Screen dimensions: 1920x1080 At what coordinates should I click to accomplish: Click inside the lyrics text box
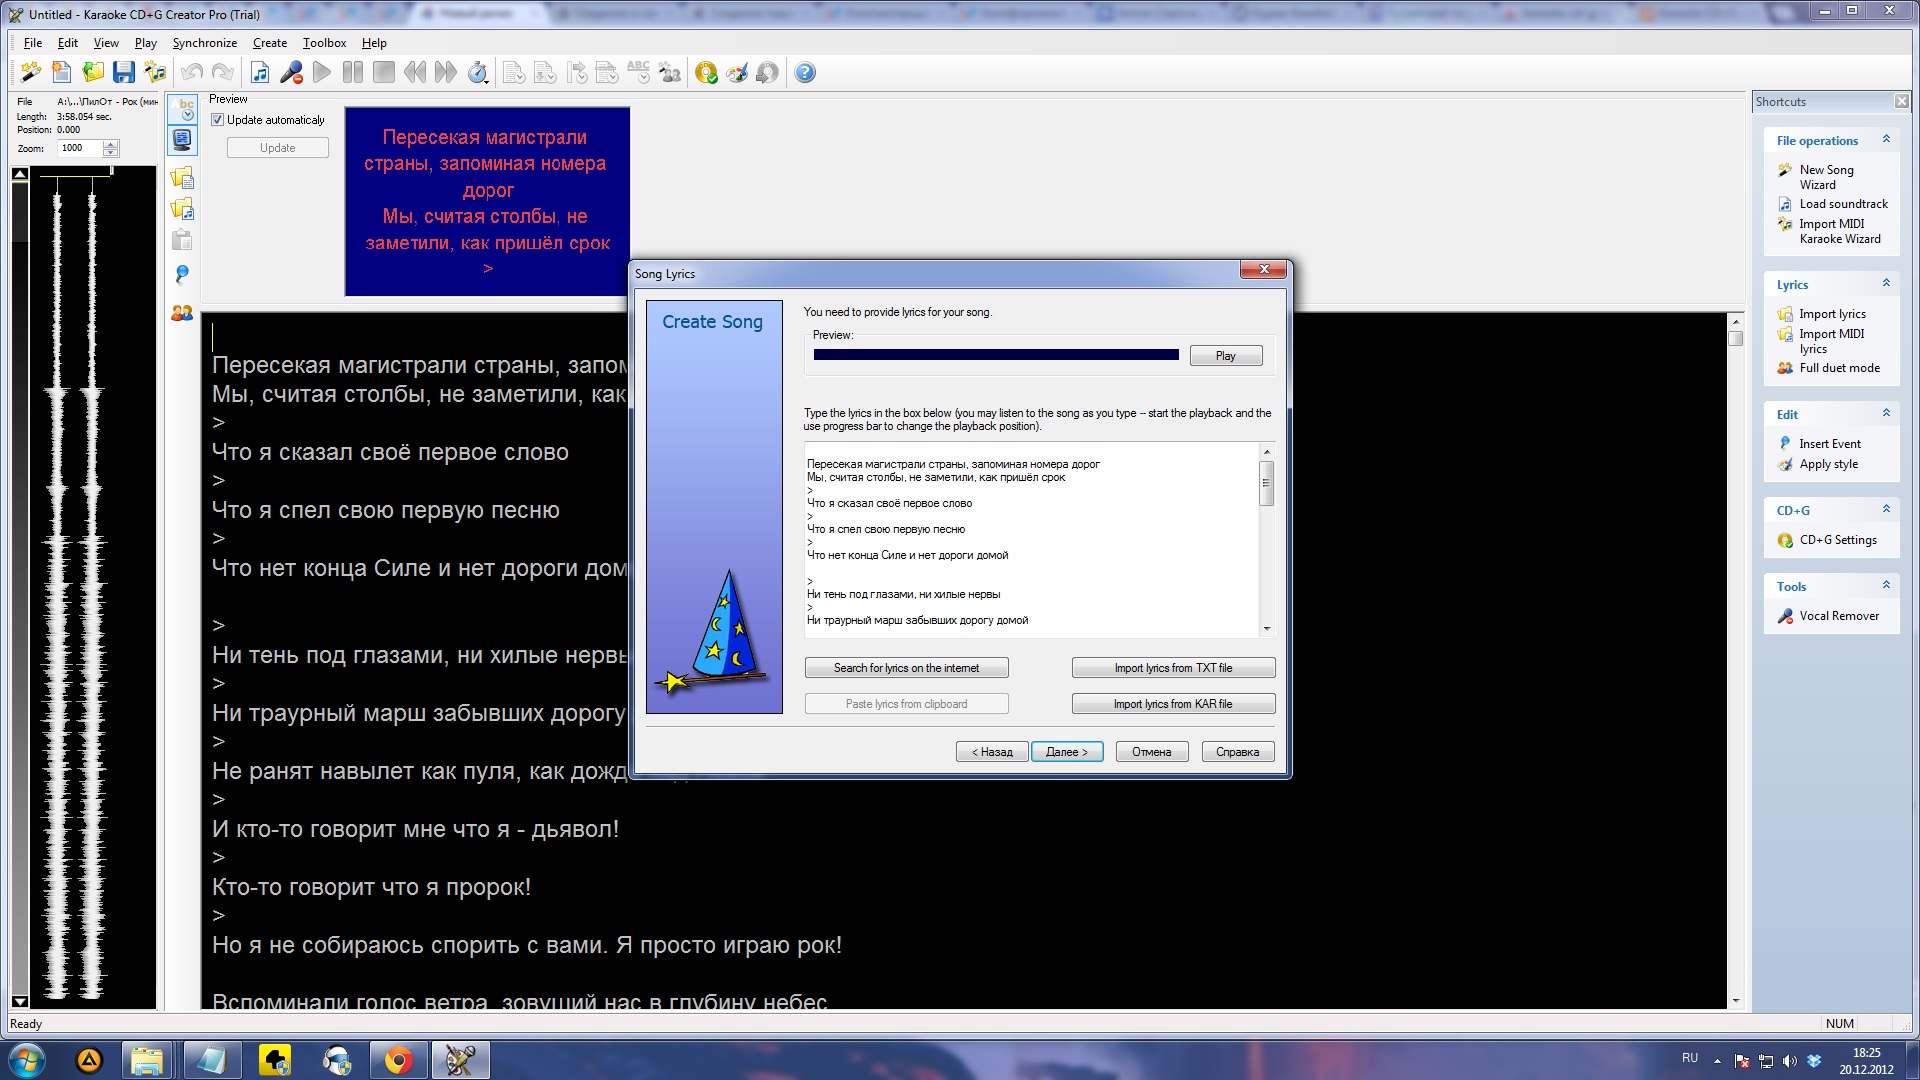pyautogui.click(x=1030, y=540)
